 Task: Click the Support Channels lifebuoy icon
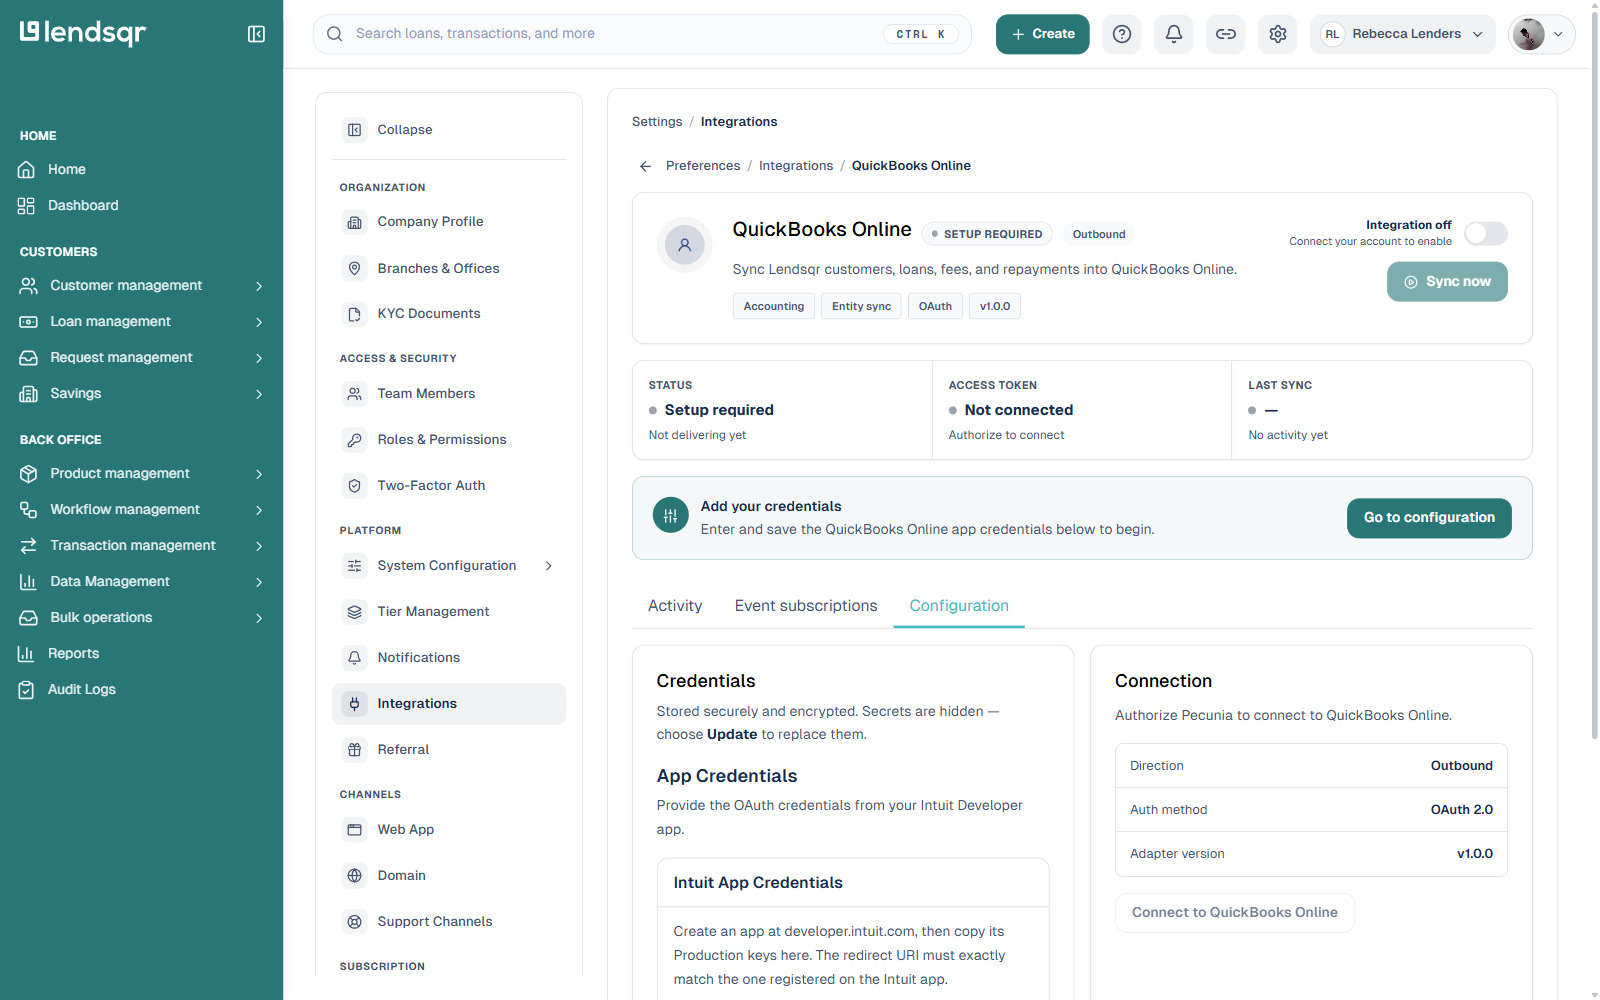pyautogui.click(x=355, y=922)
